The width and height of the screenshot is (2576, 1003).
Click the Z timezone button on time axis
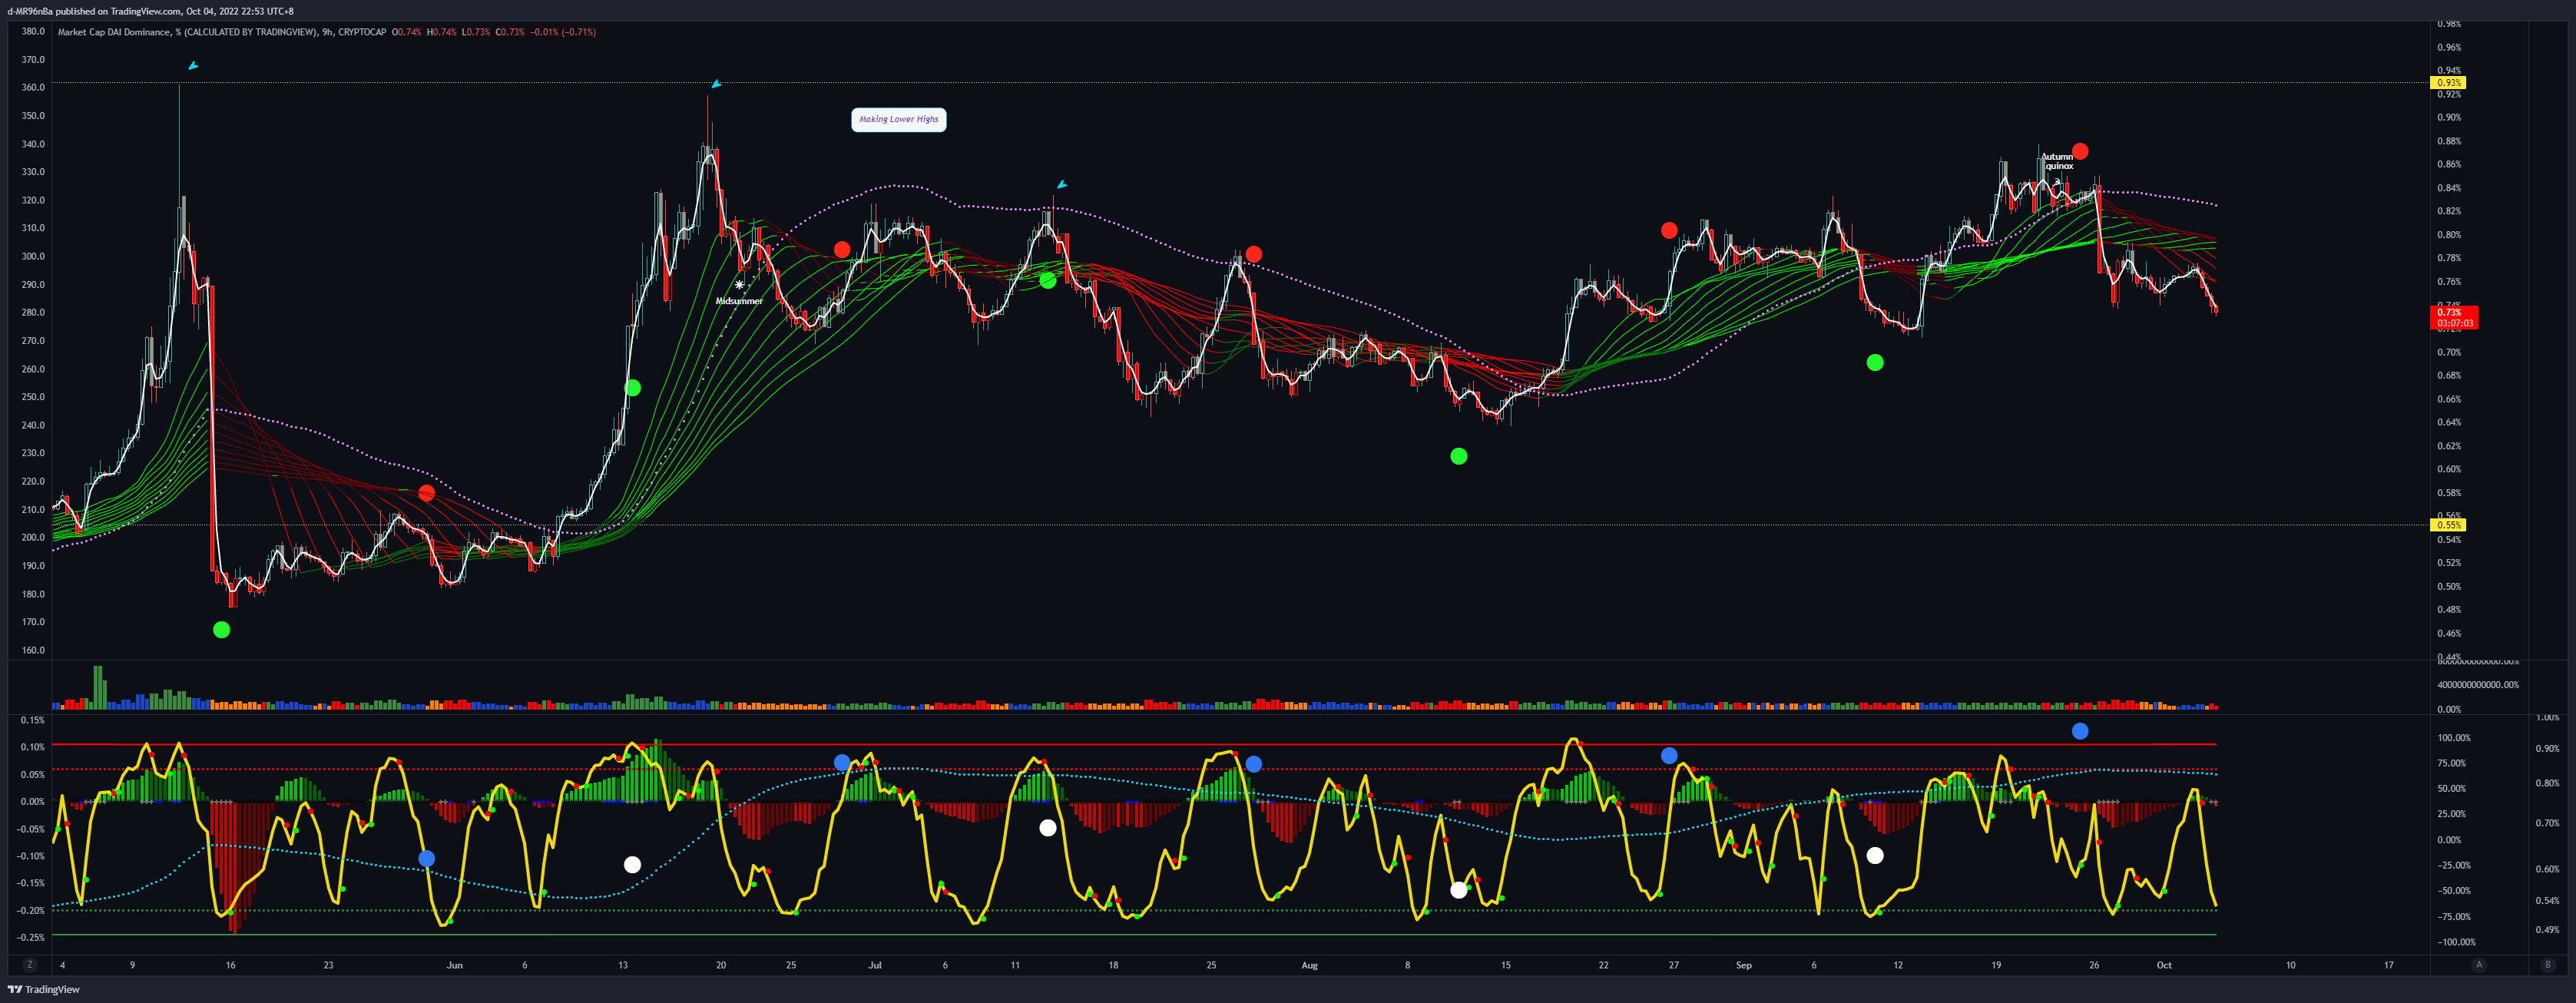click(30, 965)
